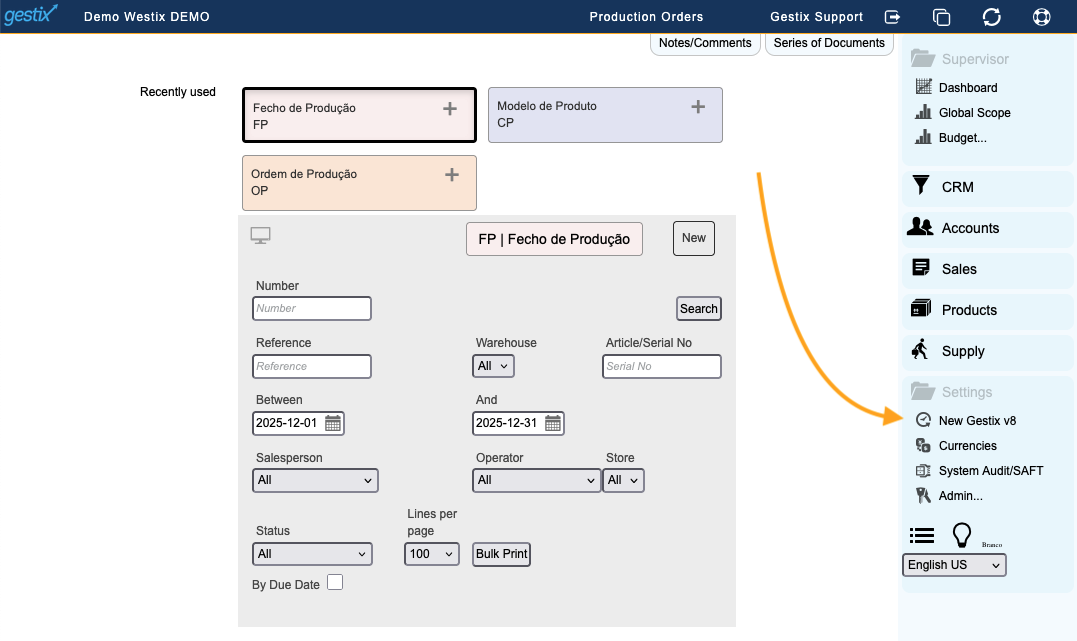Open the Status dropdown

312,554
